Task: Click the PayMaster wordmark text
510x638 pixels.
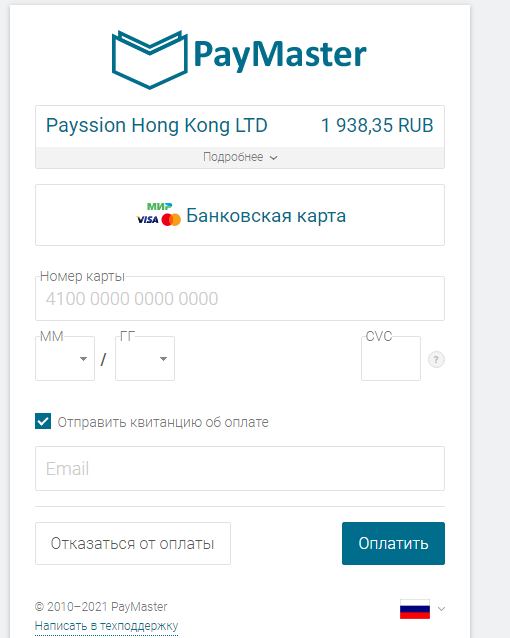Action: coord(280,55)
